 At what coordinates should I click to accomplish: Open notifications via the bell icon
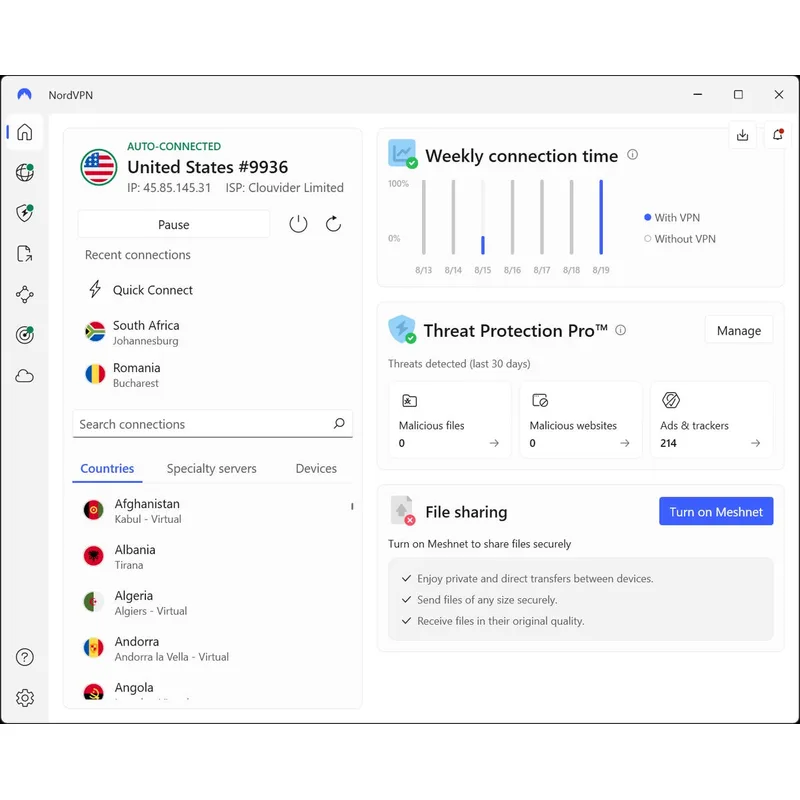(x=778, y=135)
